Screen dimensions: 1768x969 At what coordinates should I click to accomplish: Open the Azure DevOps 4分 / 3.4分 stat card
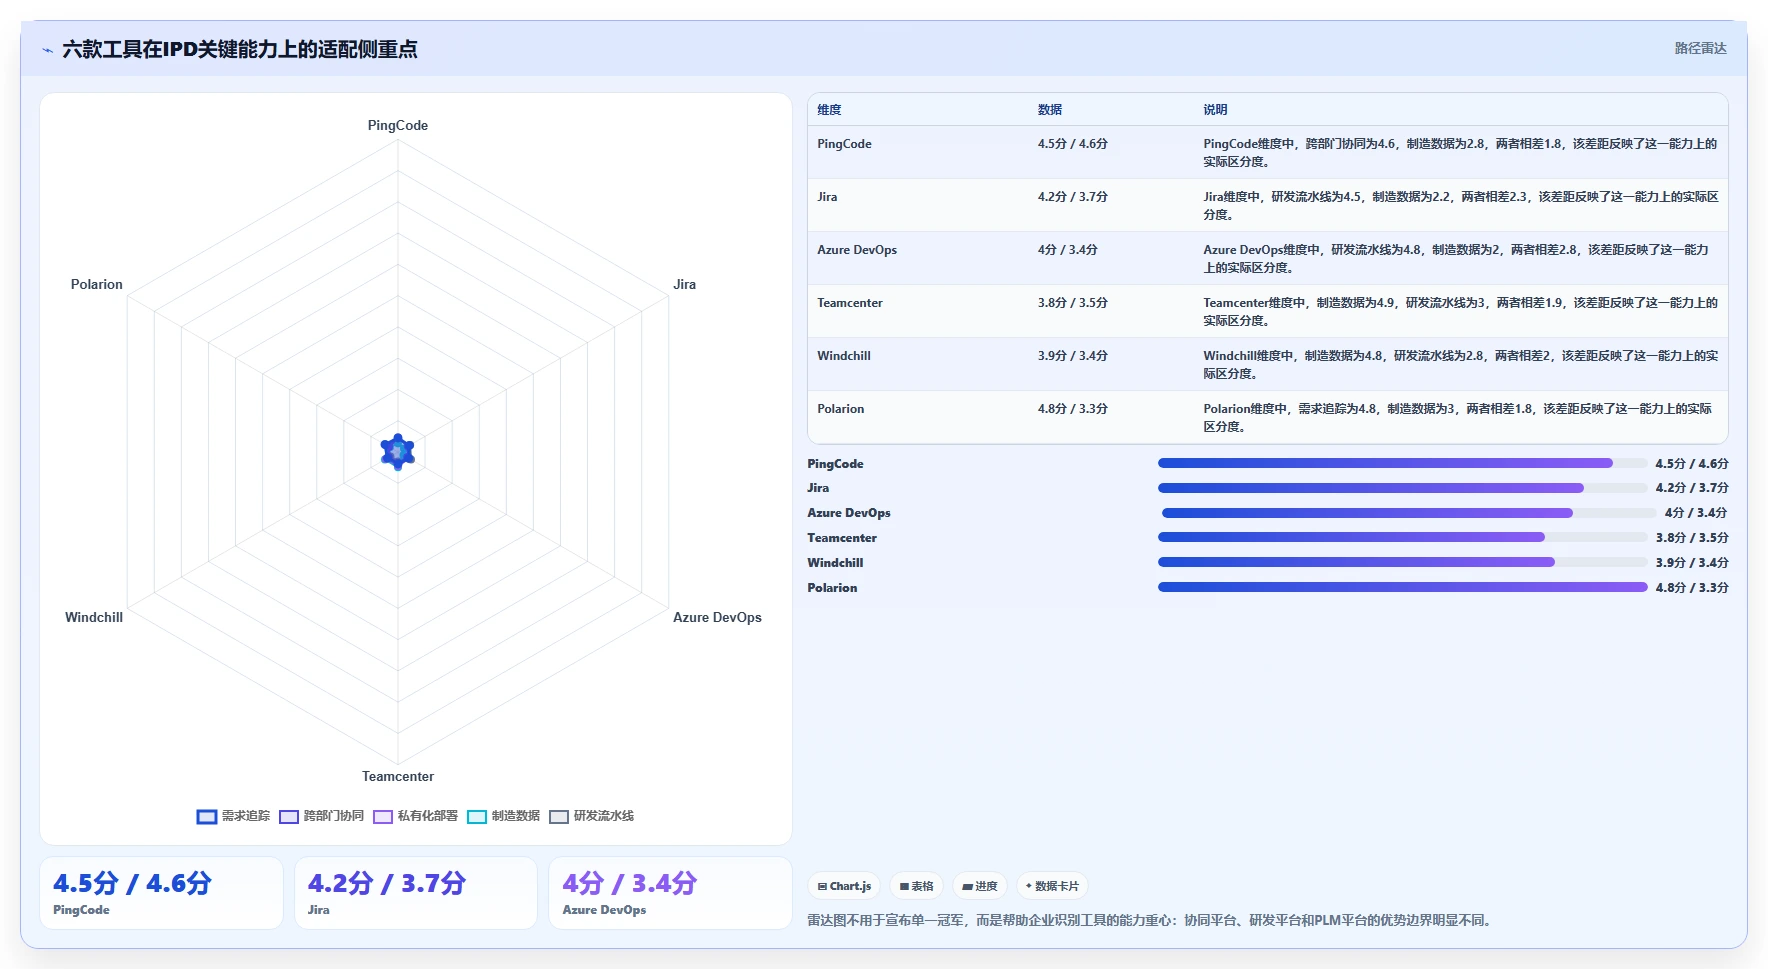670,893
